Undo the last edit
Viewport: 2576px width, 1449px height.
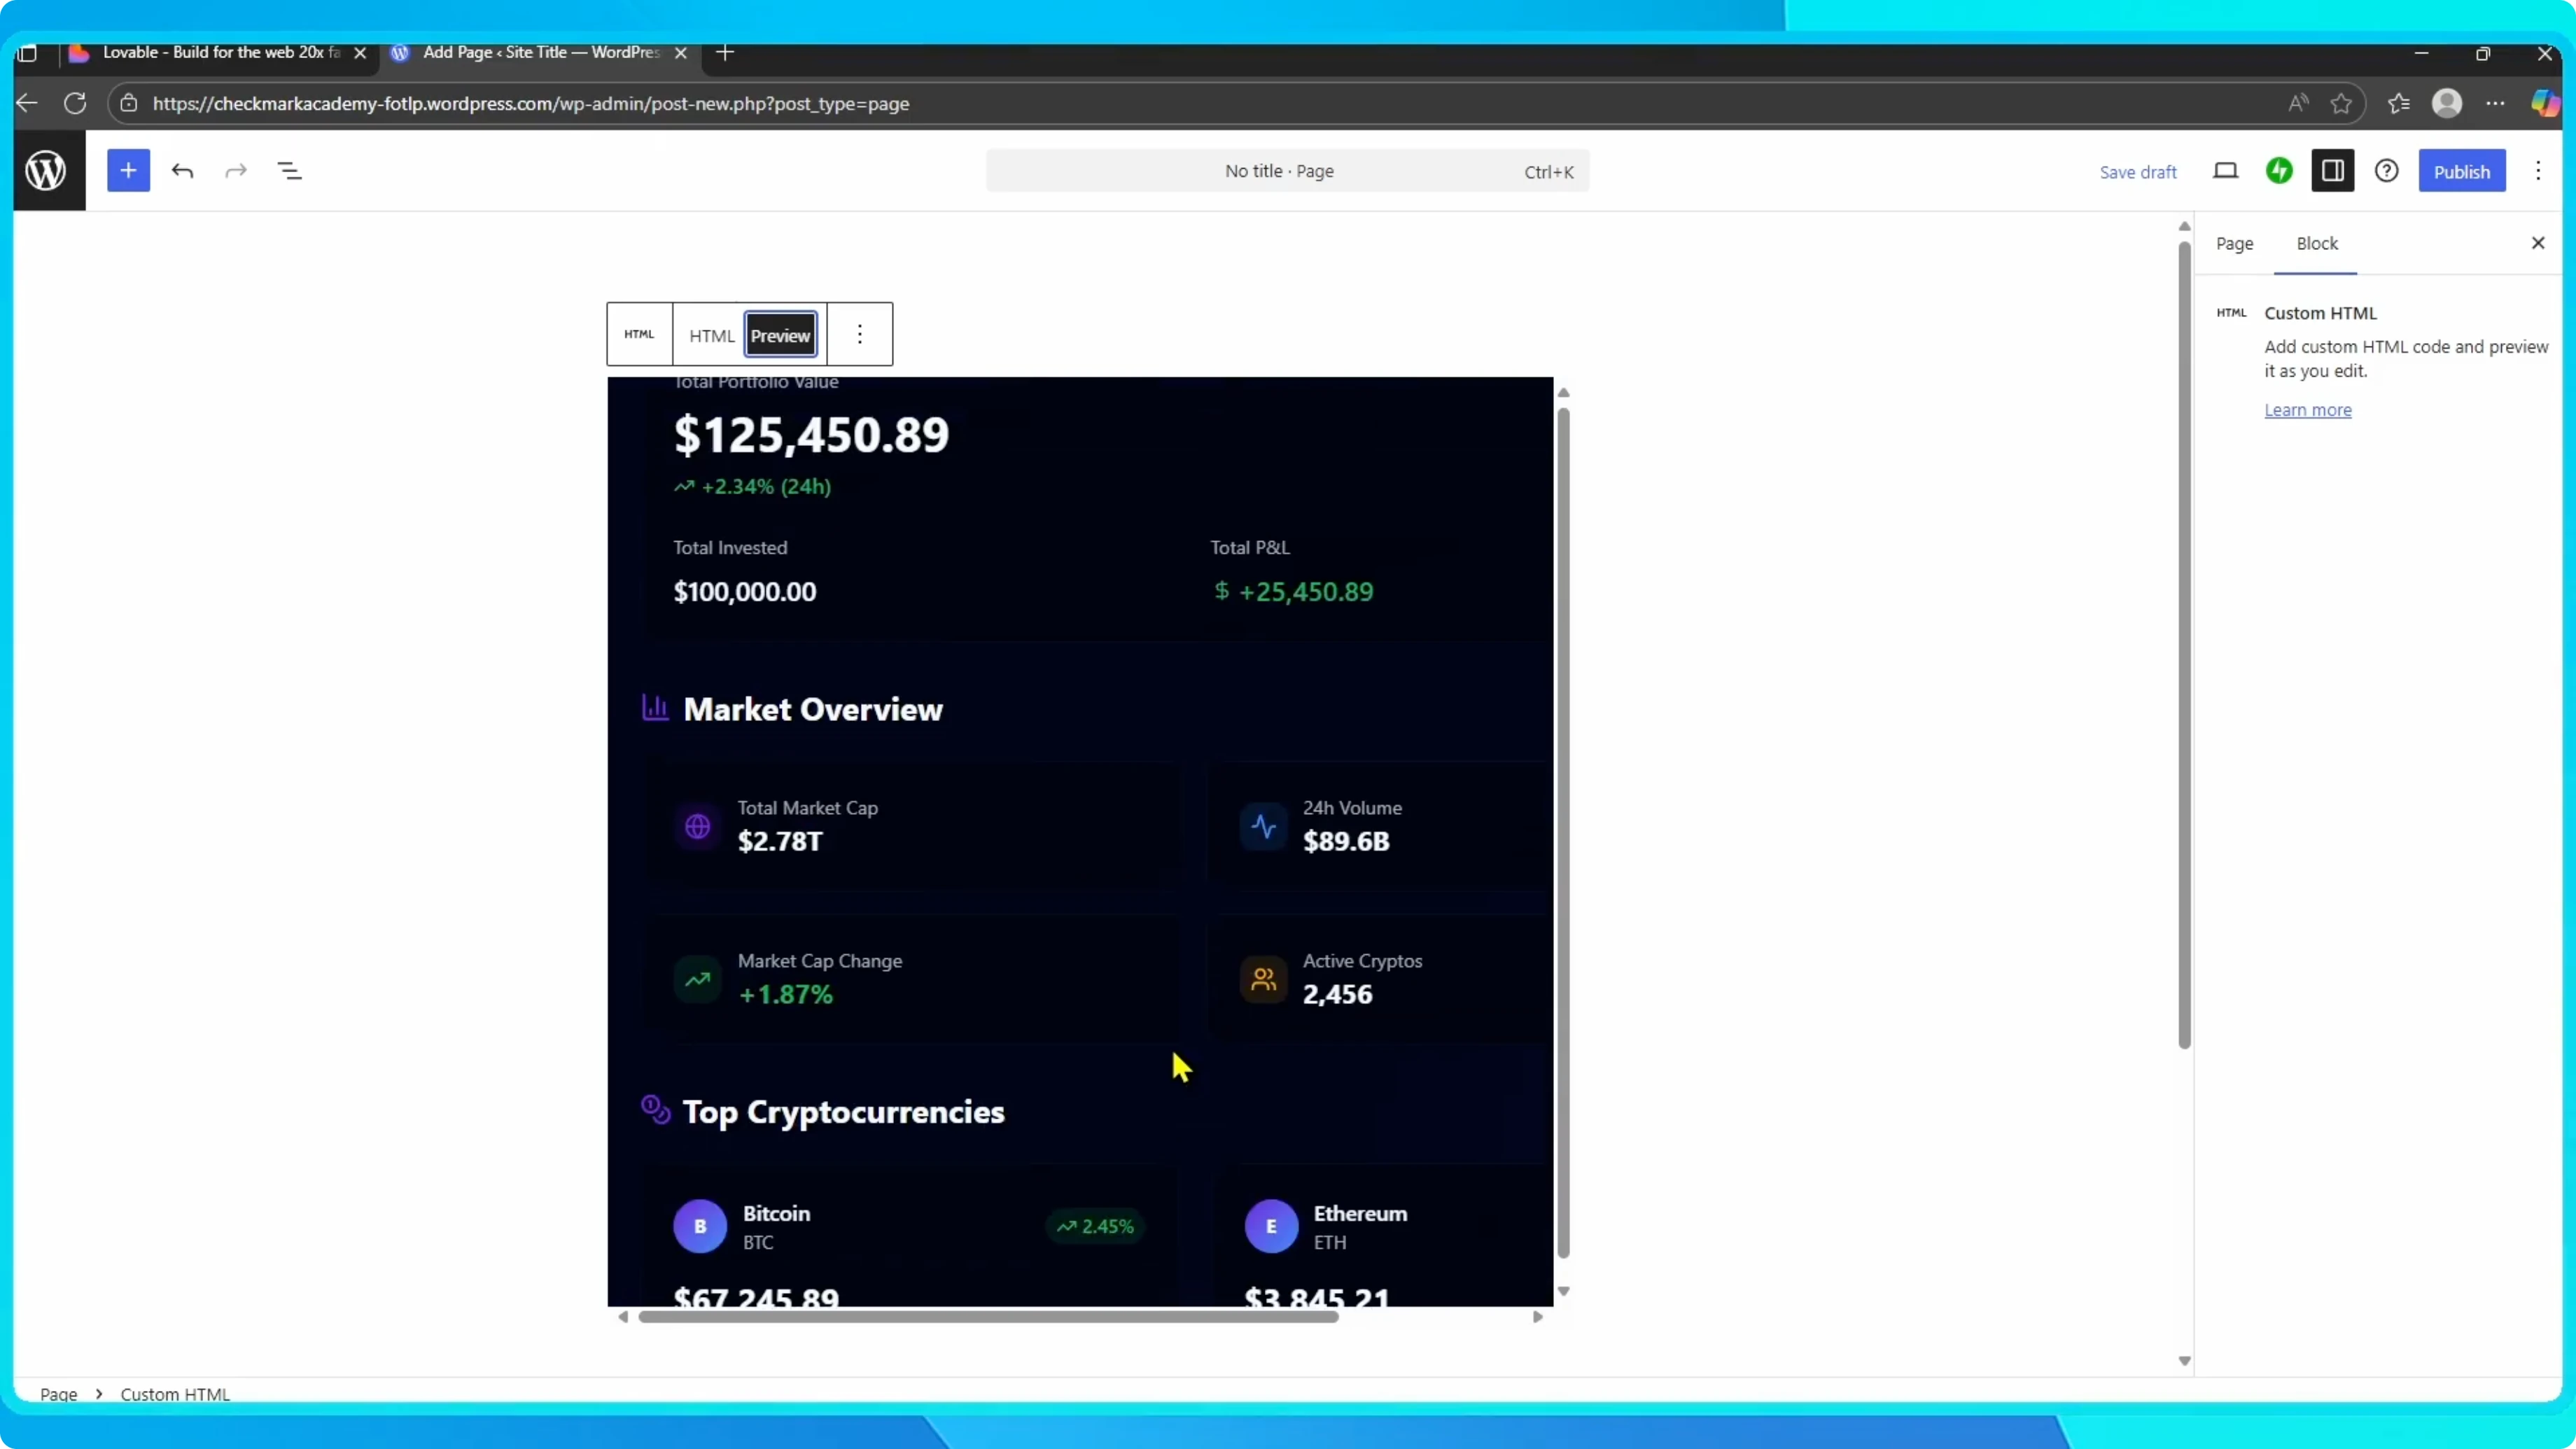tap(182, 171)
